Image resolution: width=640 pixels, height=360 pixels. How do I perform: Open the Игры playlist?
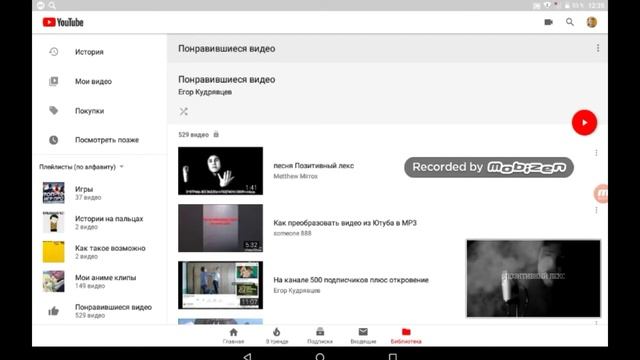[100, 193]
